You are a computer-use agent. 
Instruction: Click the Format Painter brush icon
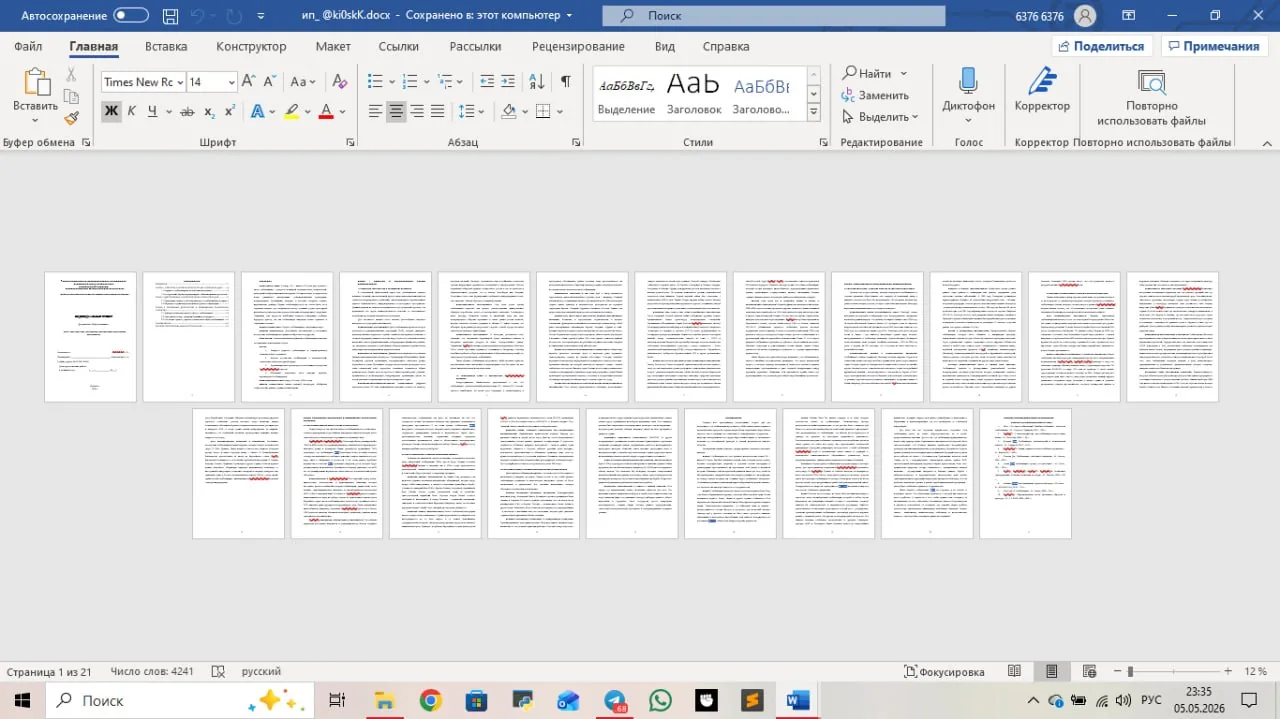(x=71, y=118)
